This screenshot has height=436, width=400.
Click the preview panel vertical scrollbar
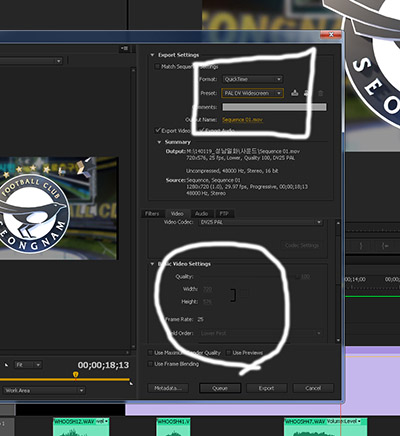tap(133, 208)
